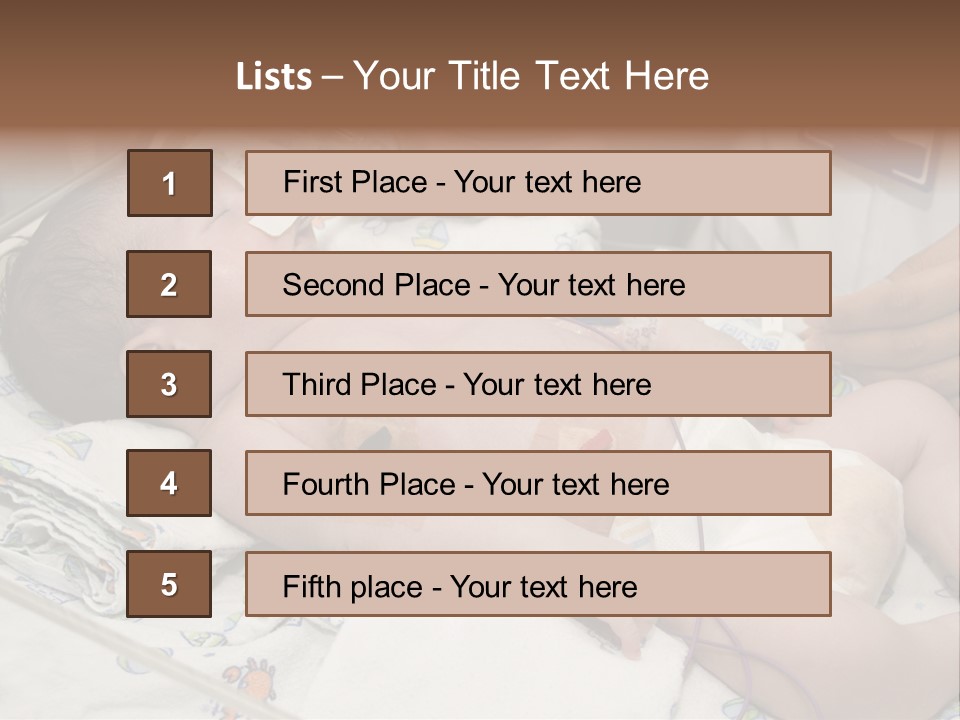Click the word 'First' in first bar
The width and height of the screenshot is (960, 720).
[312, 182]
